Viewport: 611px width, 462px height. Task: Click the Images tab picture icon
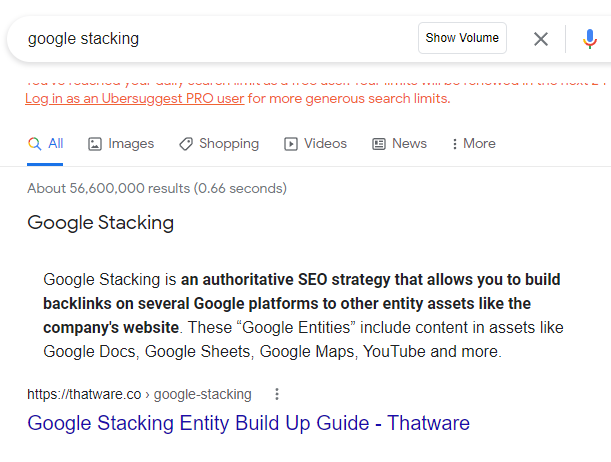[95, 144]
